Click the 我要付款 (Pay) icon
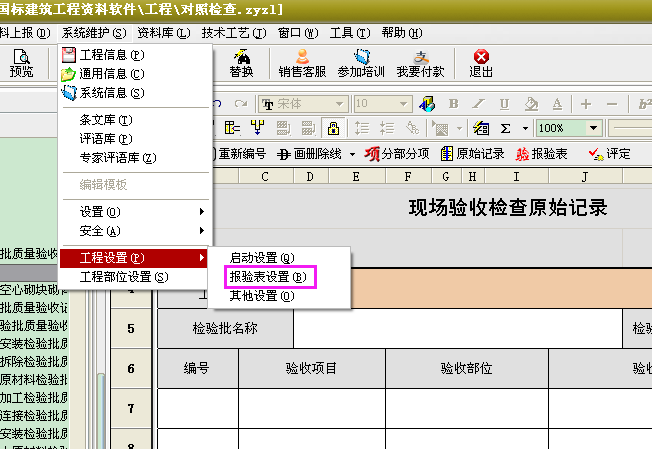Screen dimensions: 652x449 (x=421, y=64)
